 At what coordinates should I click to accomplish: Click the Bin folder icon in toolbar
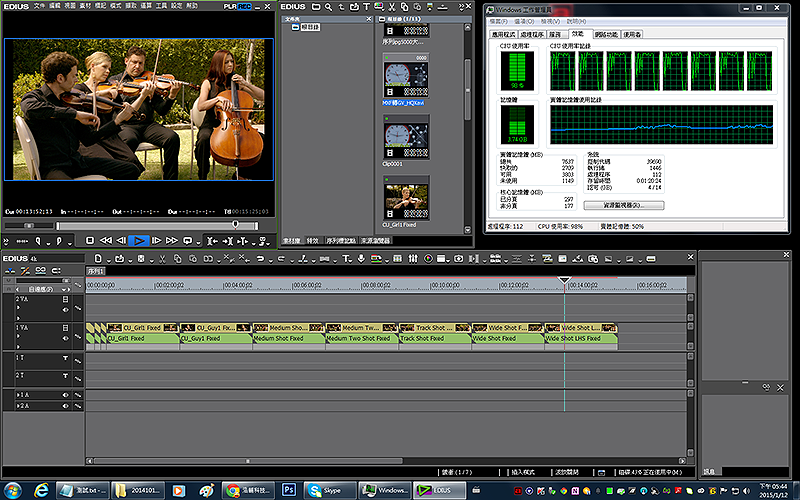[x=316, y=7]
